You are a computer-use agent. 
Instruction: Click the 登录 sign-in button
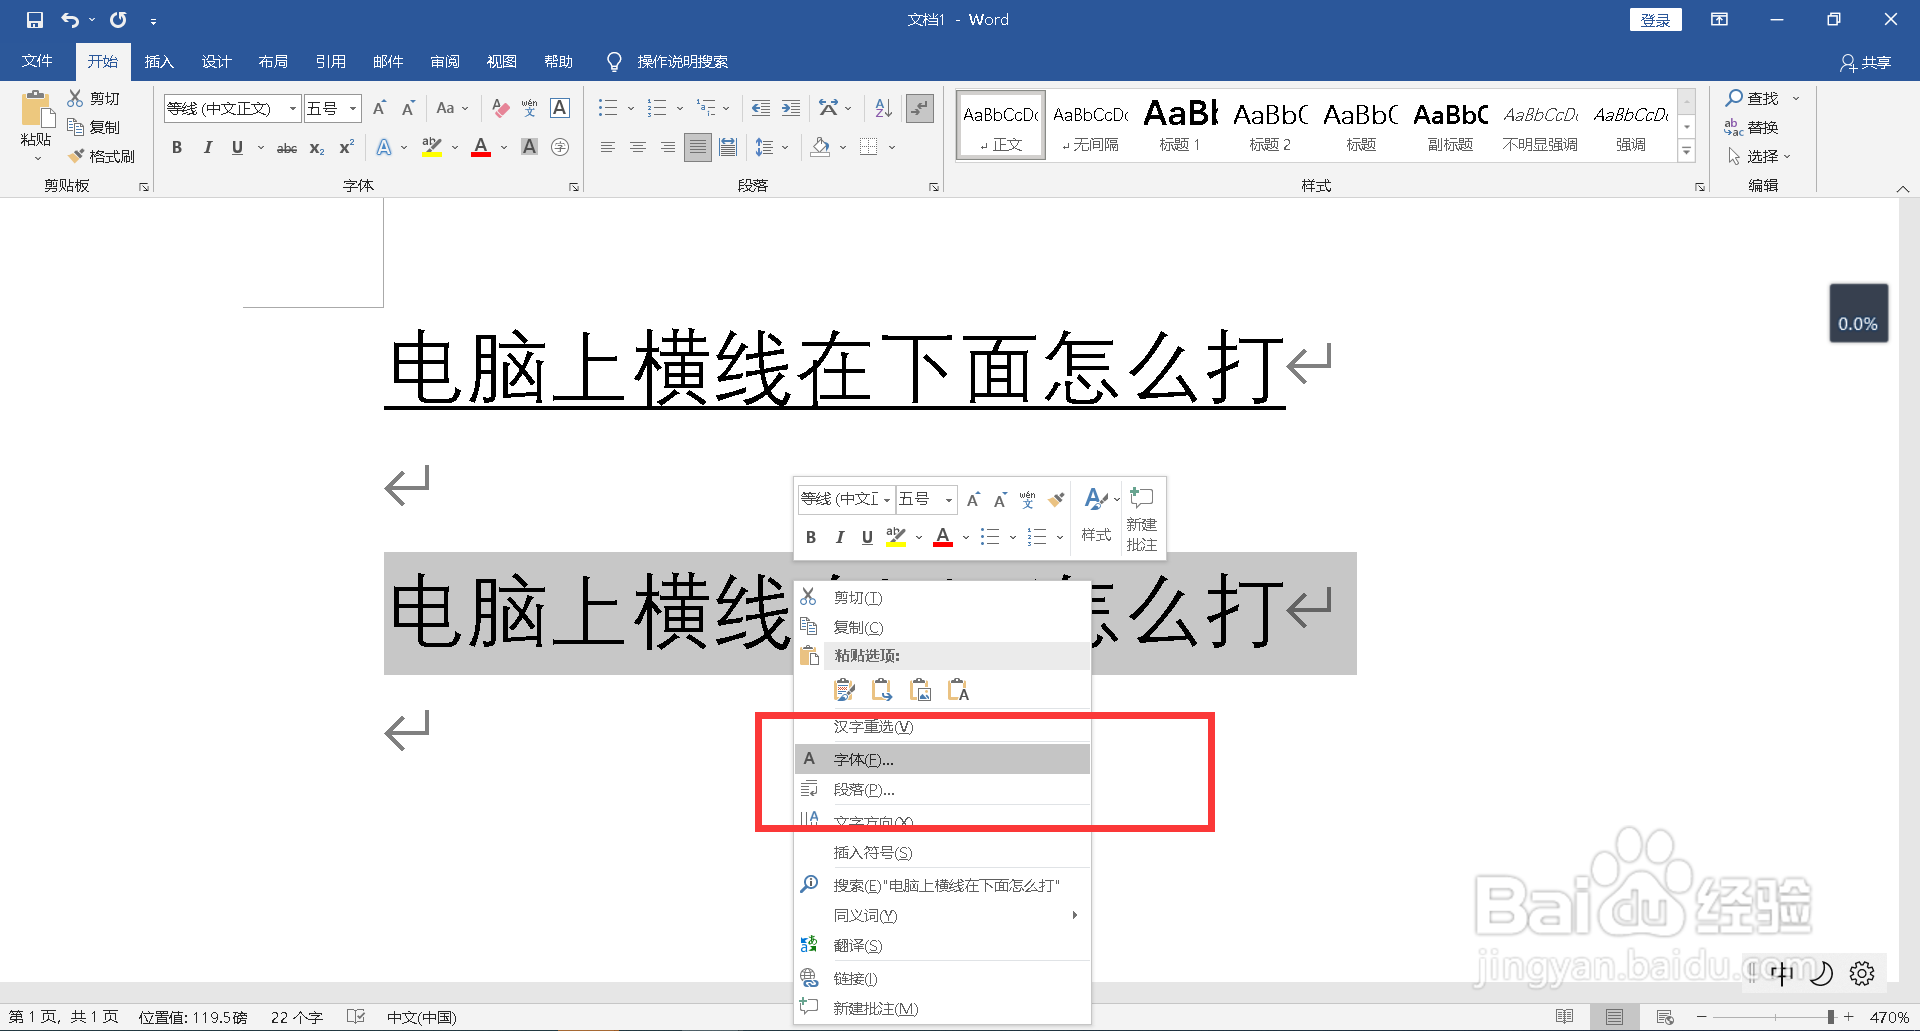[x=1655, y=19]
